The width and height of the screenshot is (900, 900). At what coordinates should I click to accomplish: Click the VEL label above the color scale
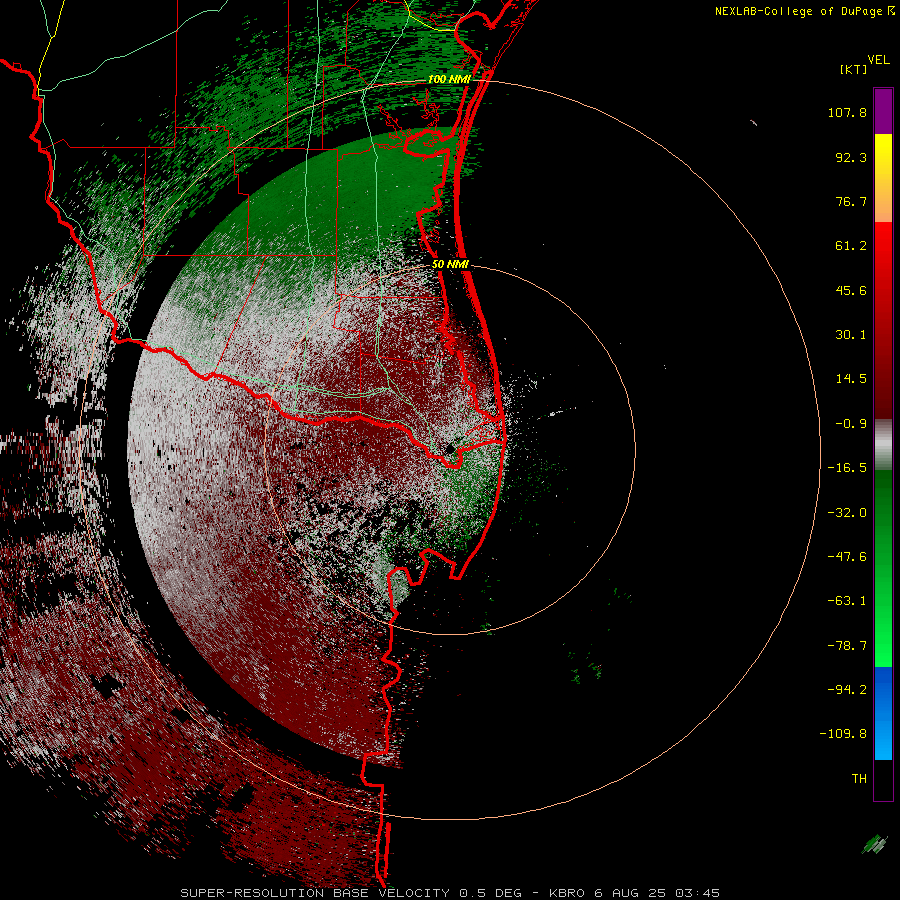click(x=878, y=60)
